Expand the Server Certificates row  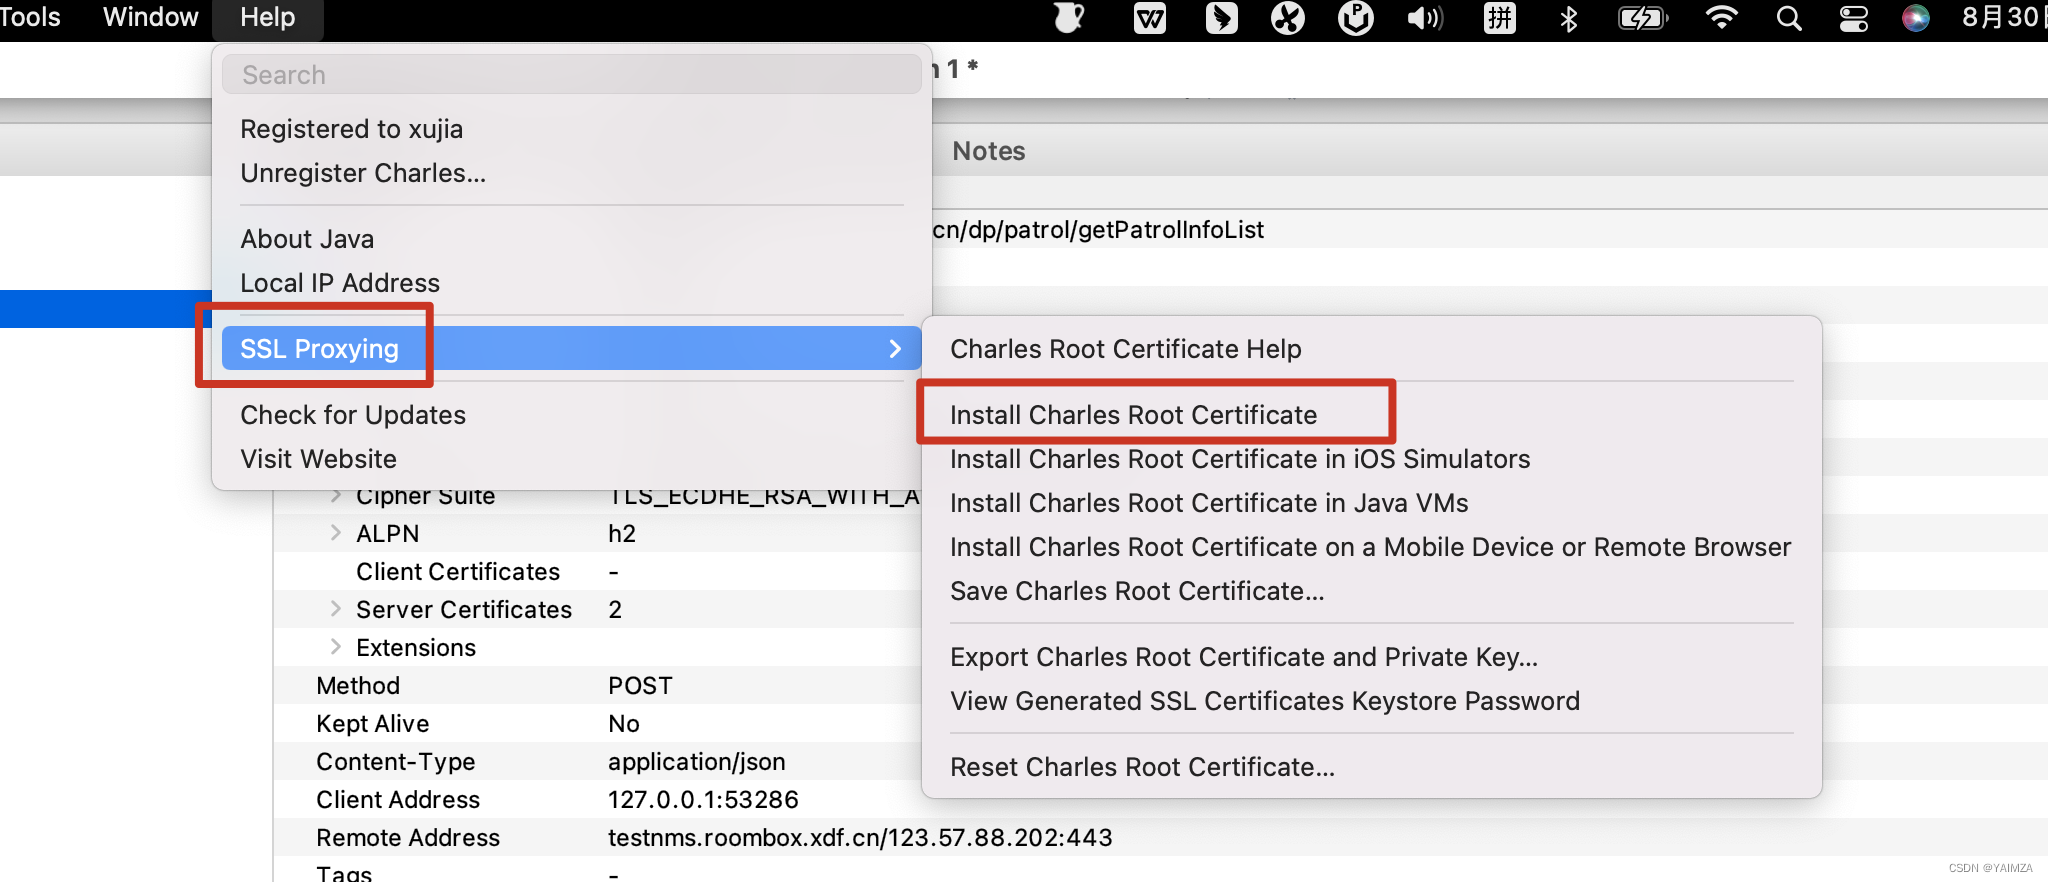click(x=336, y=609)
